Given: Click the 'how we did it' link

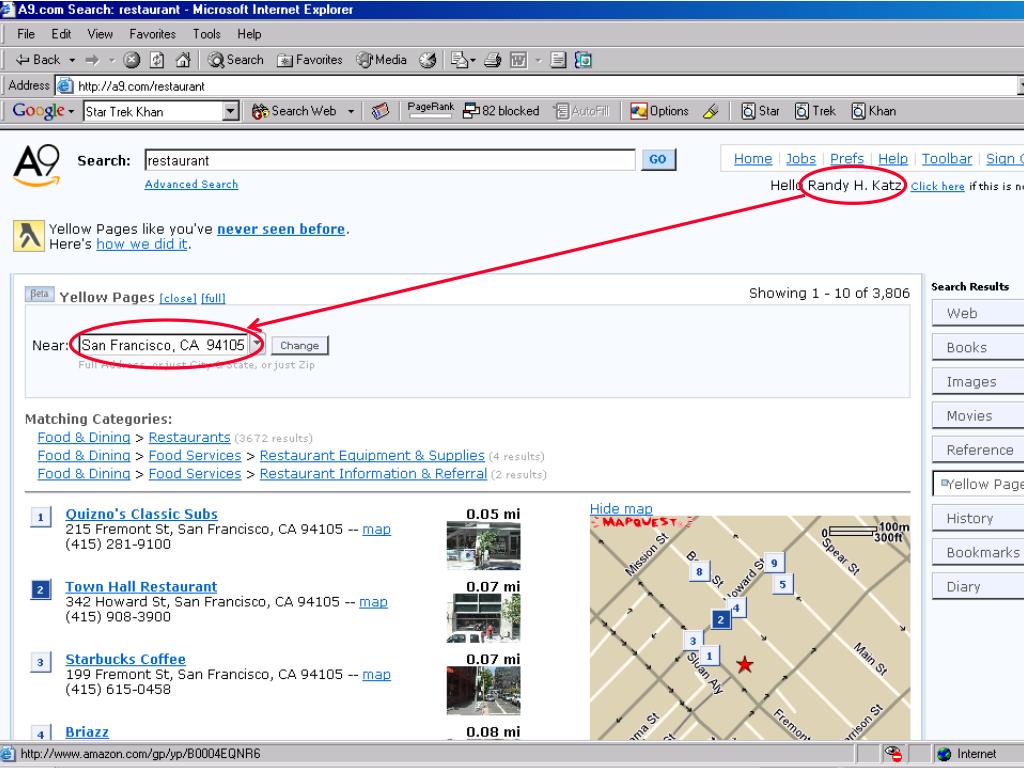Looking at the screenshot, I should [142, 244].
